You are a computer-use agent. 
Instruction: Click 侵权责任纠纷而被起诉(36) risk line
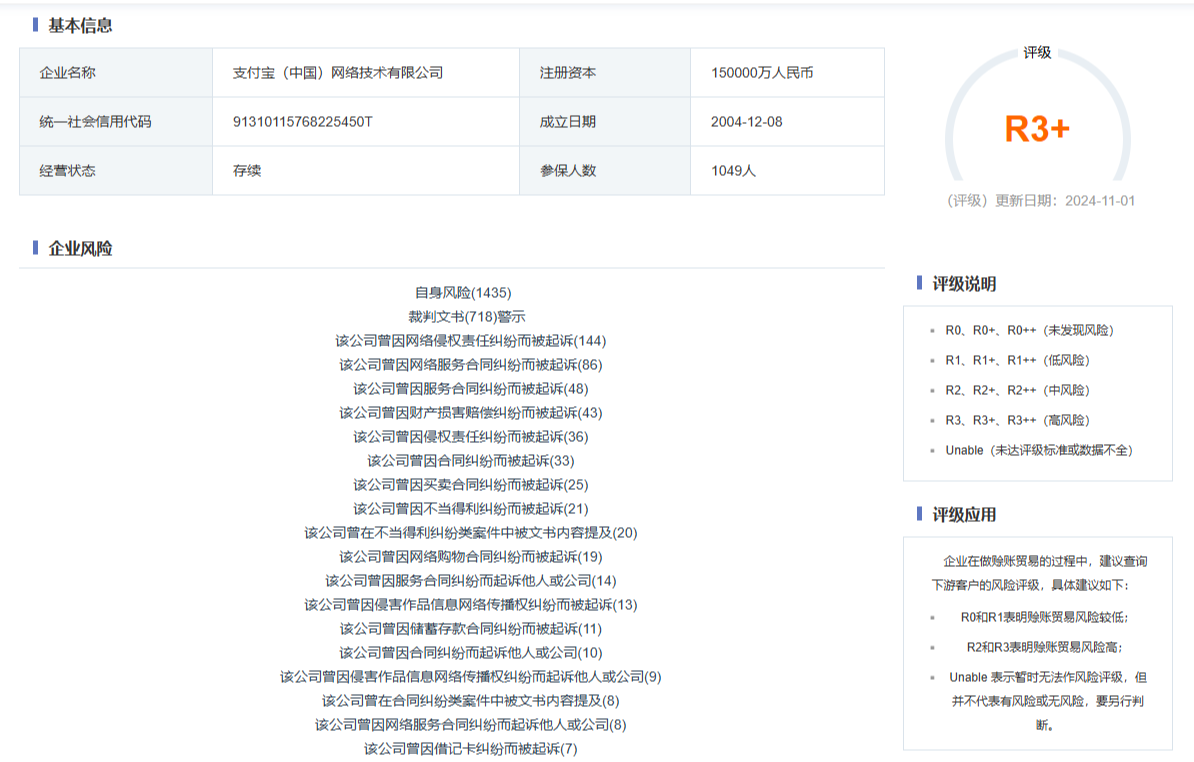click(471, 436)
